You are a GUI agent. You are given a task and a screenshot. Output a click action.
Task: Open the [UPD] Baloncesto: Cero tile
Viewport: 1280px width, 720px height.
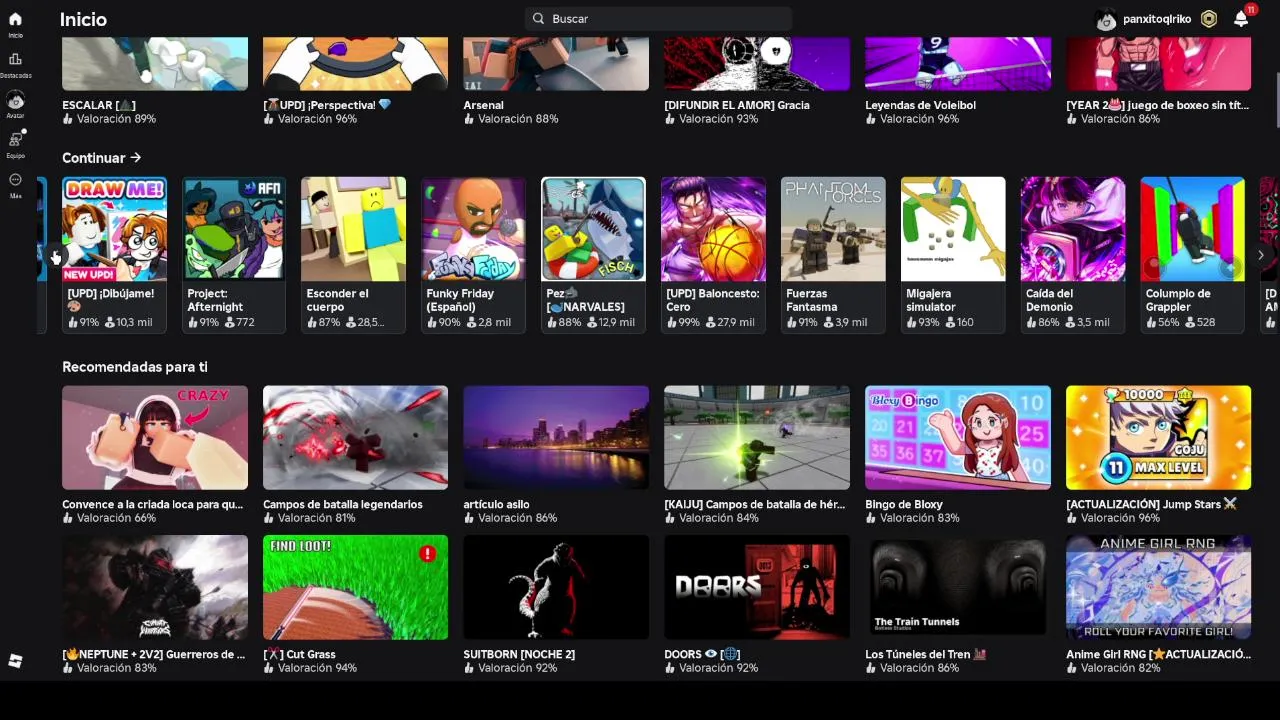click(713, 255)
